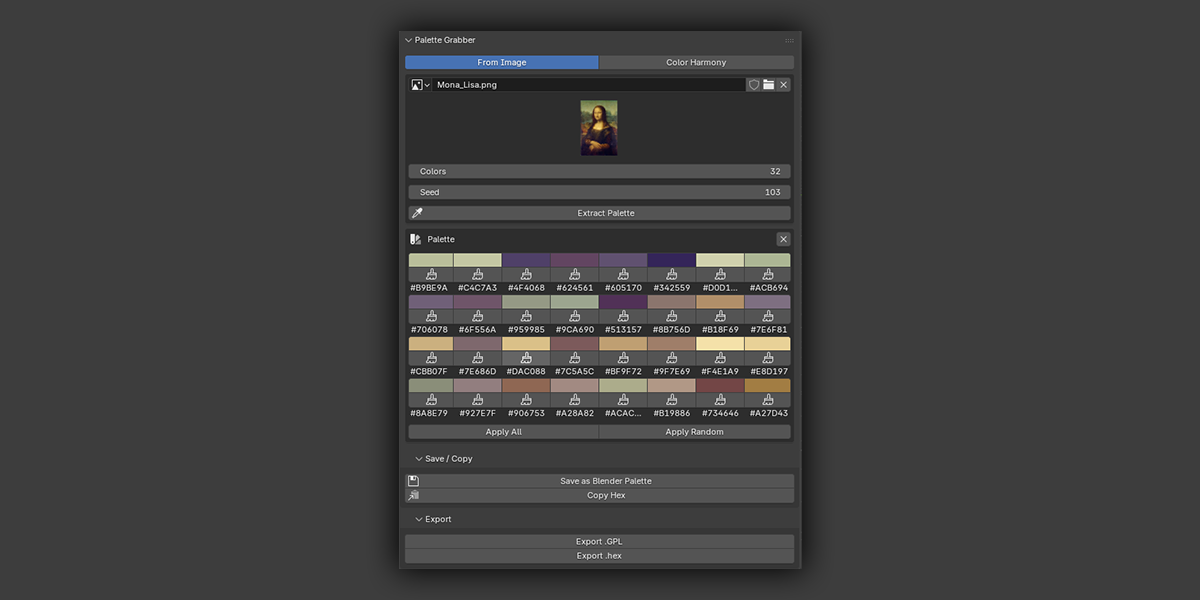Unlink Mona_Lisa.png with the X icon
1200x600 pixels.
pos(784,85)
